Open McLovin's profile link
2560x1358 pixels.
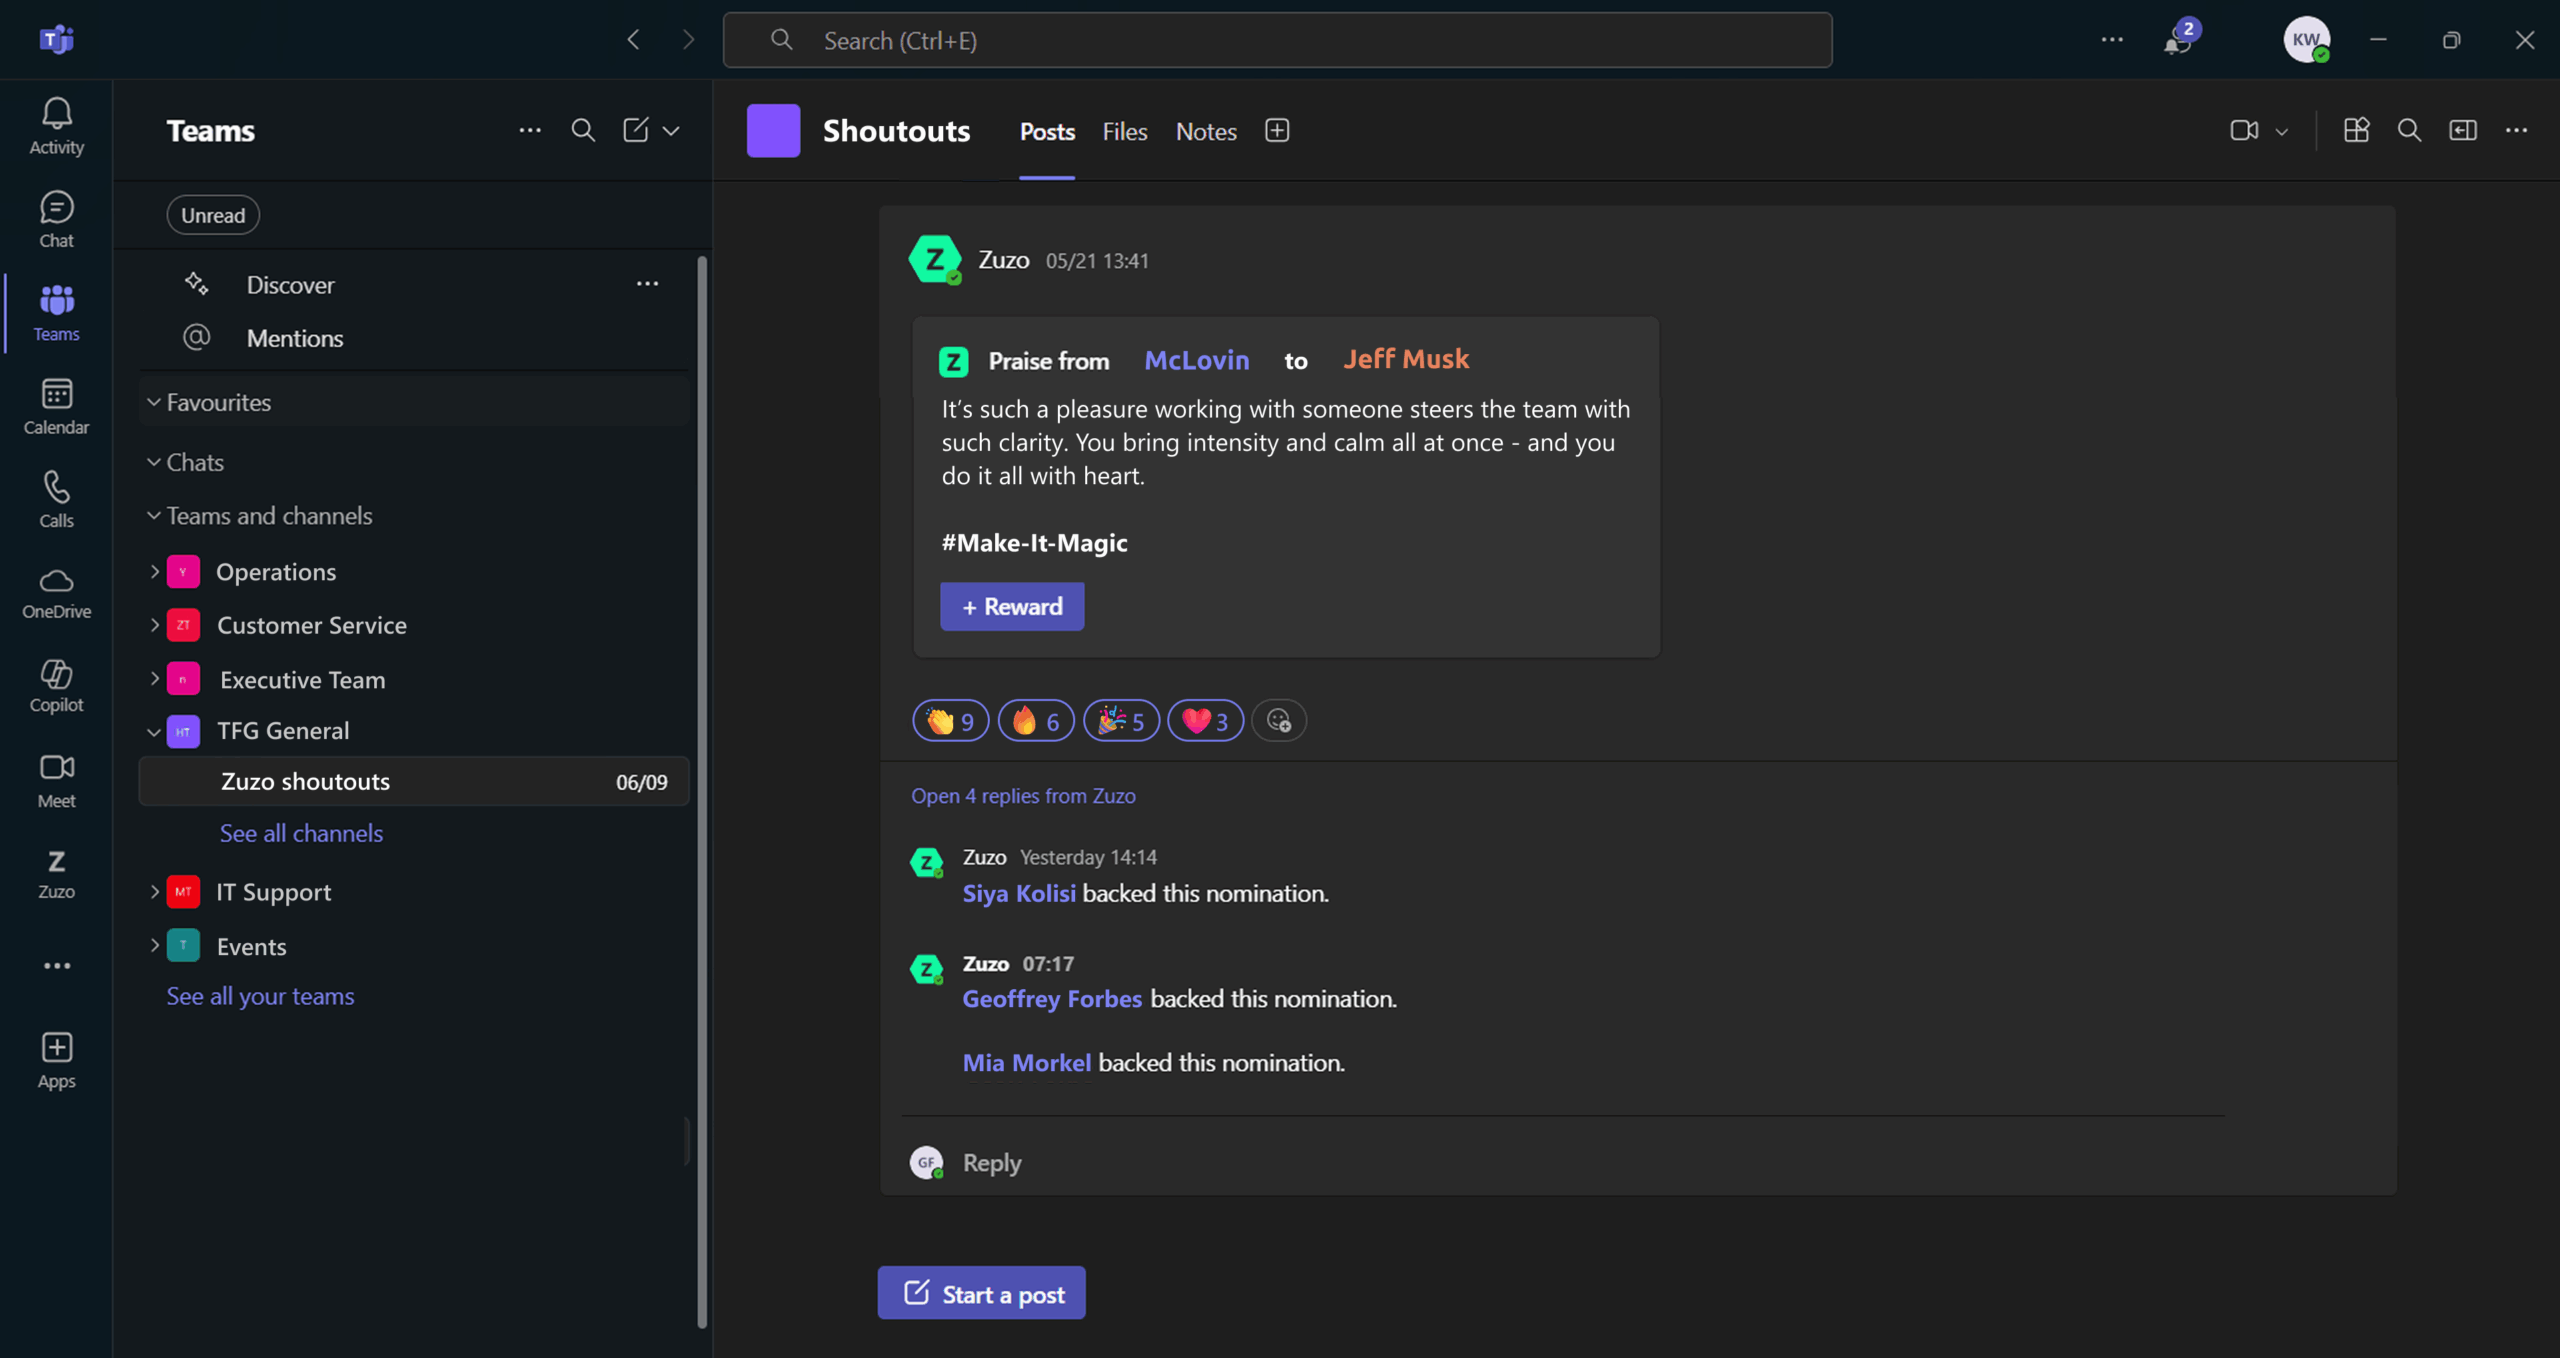[x=1196, y=360]
